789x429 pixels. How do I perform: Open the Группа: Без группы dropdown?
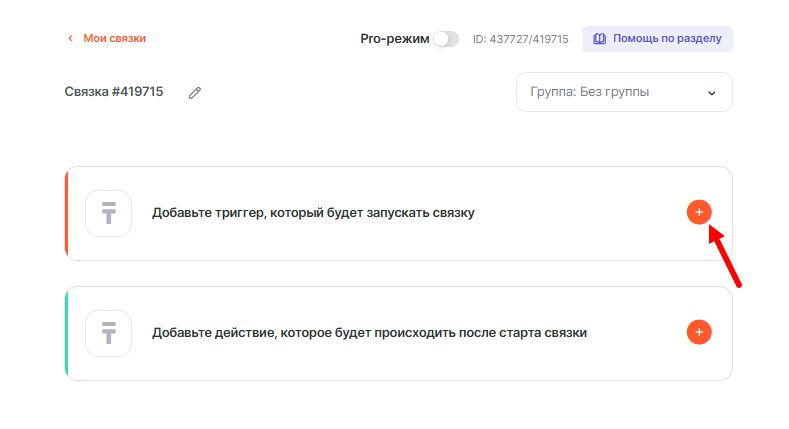tap(624, 92)
